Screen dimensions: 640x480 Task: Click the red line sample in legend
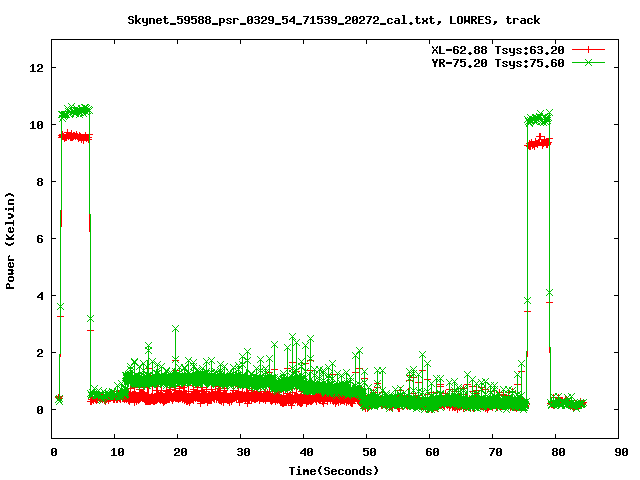pos(588,50)
